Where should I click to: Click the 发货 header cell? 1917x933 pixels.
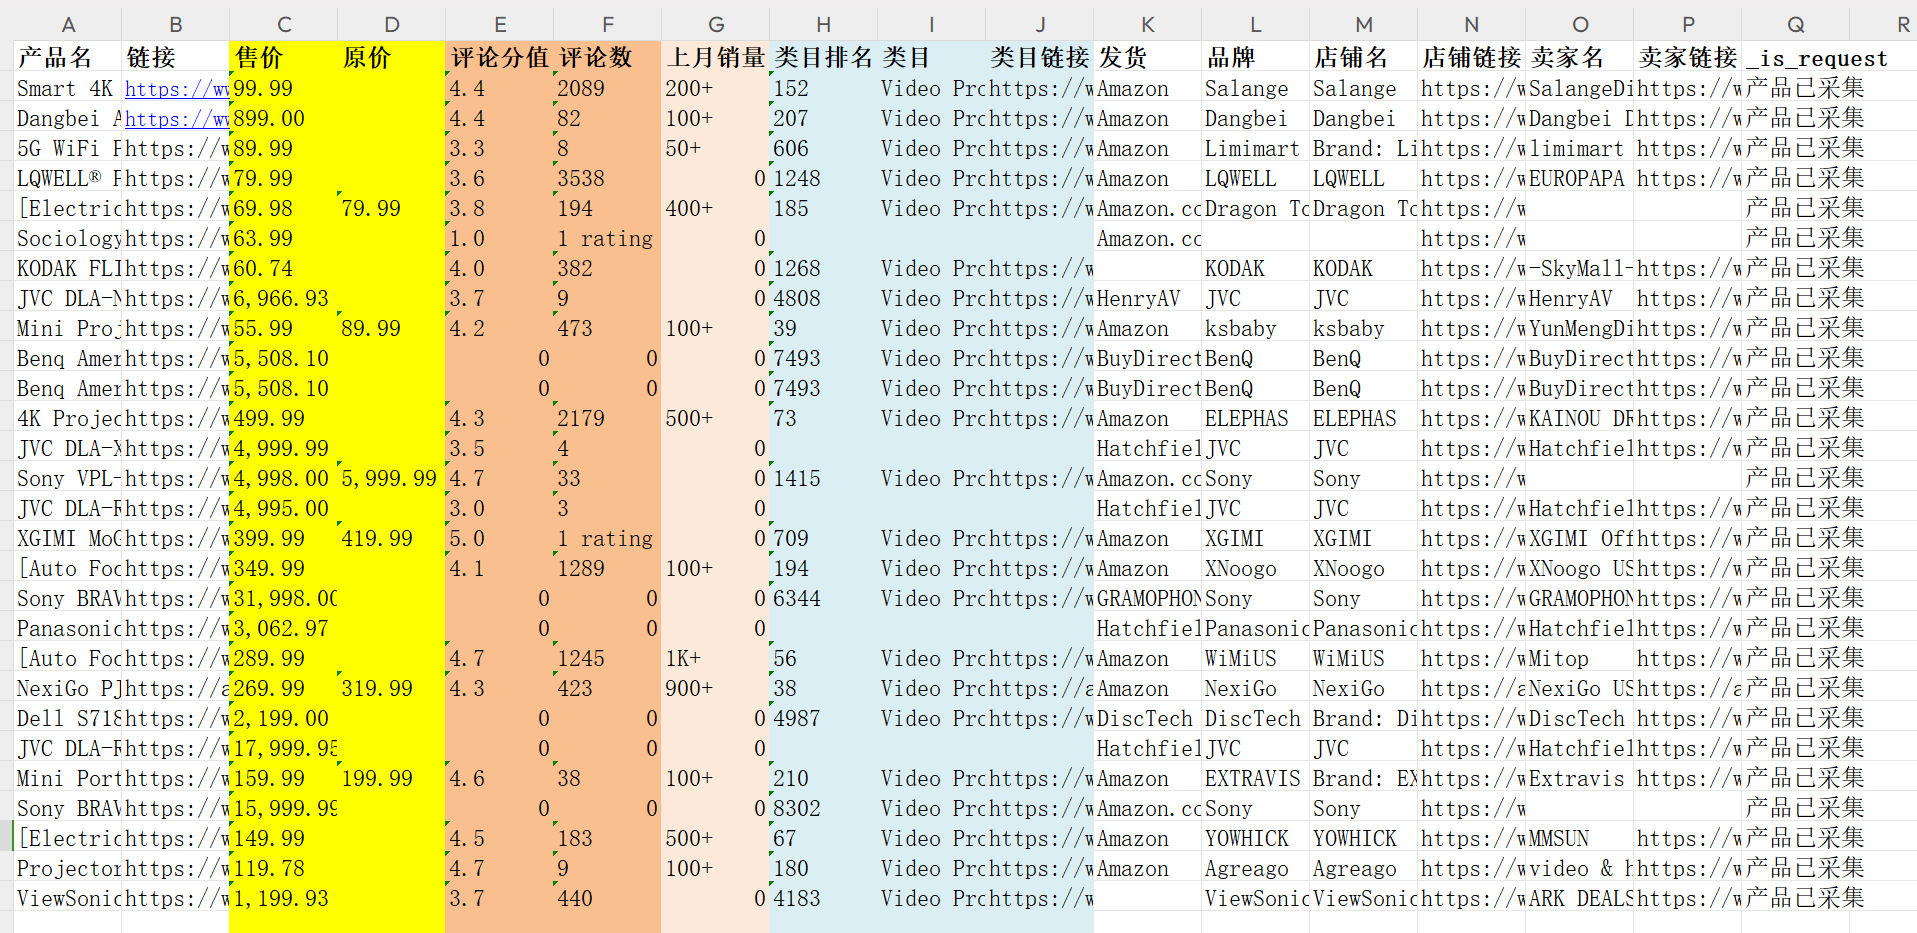(1148, 57)
